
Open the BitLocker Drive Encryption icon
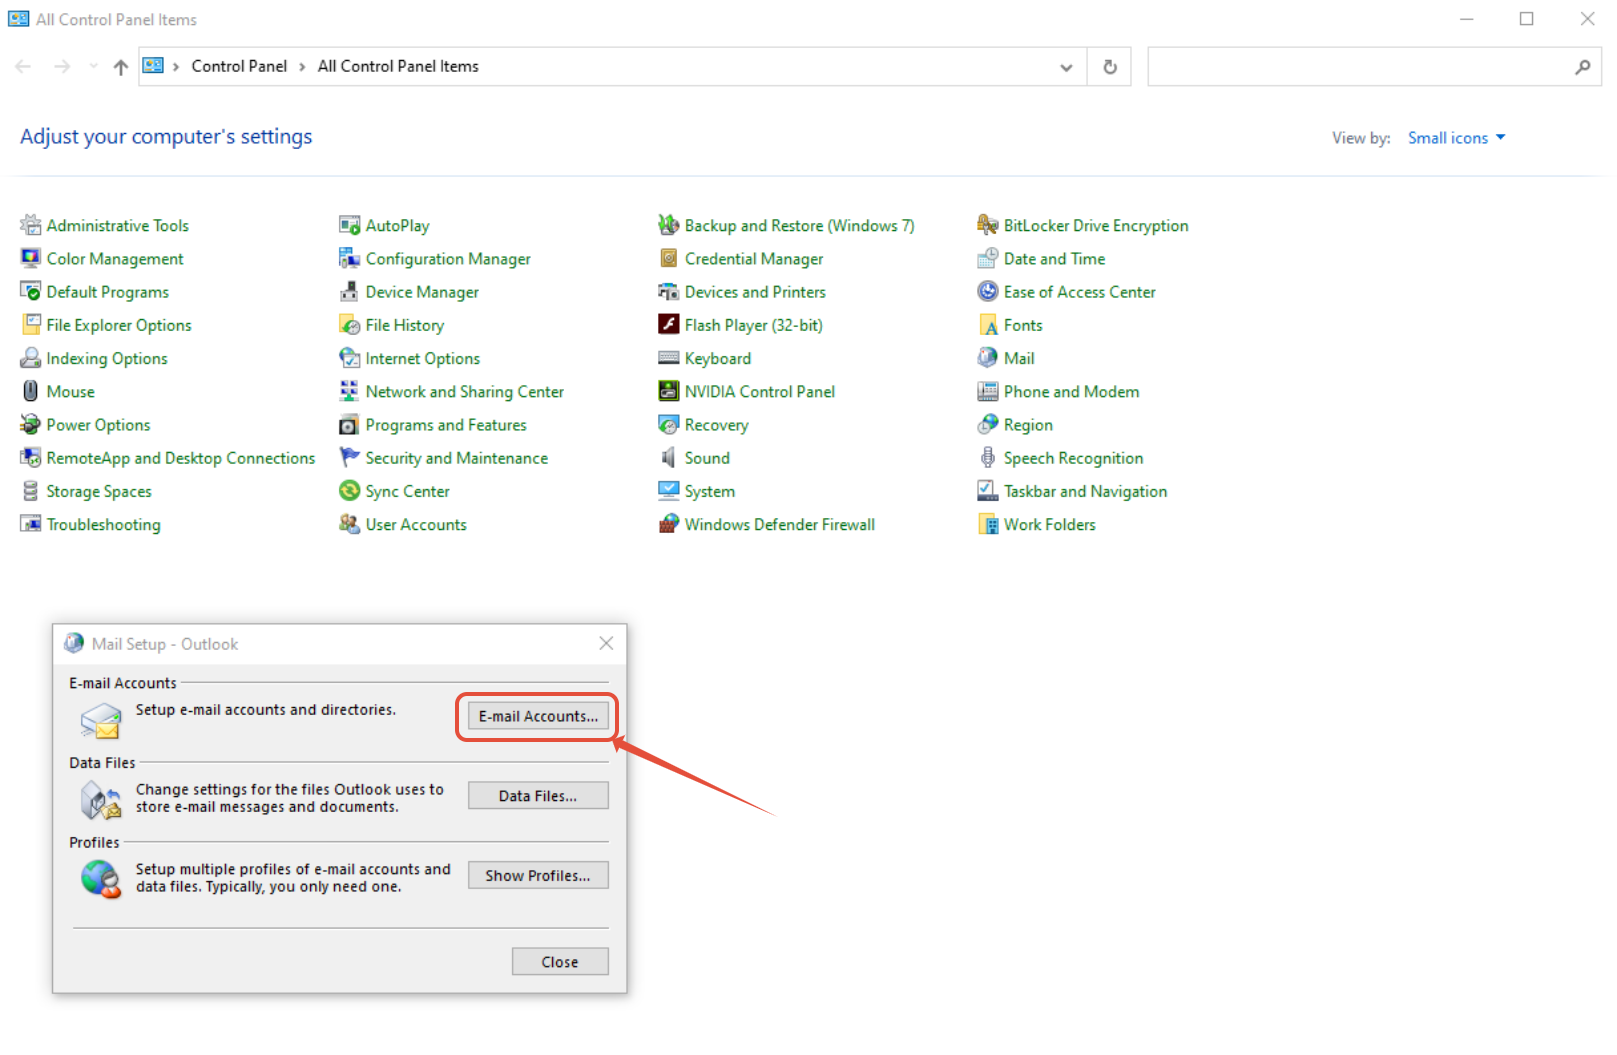[x=988, y=225]
